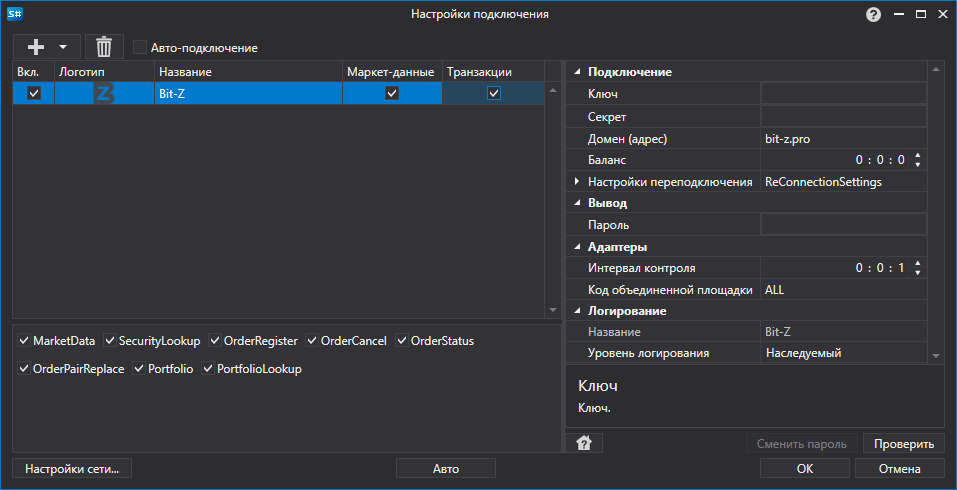Click the Проверить button
Viewport: 957px width, 490px height.
tap(904, 444)
